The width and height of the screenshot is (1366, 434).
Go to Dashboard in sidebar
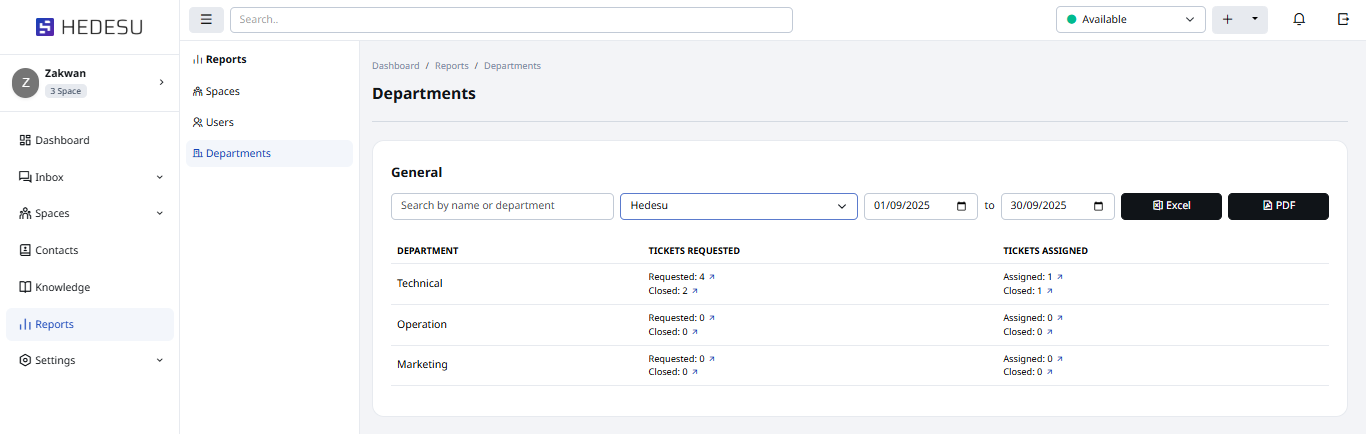pos(62,140)
